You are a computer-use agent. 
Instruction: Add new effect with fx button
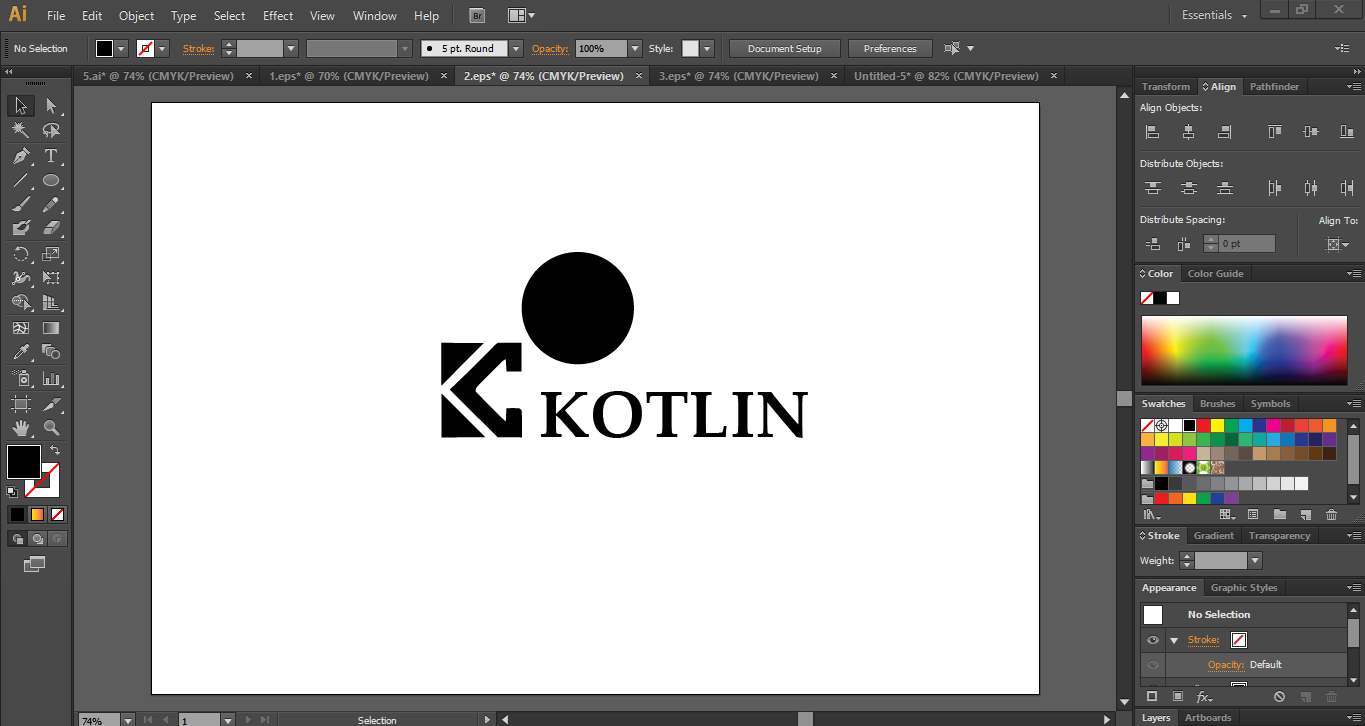click(x=1204, y=697)
